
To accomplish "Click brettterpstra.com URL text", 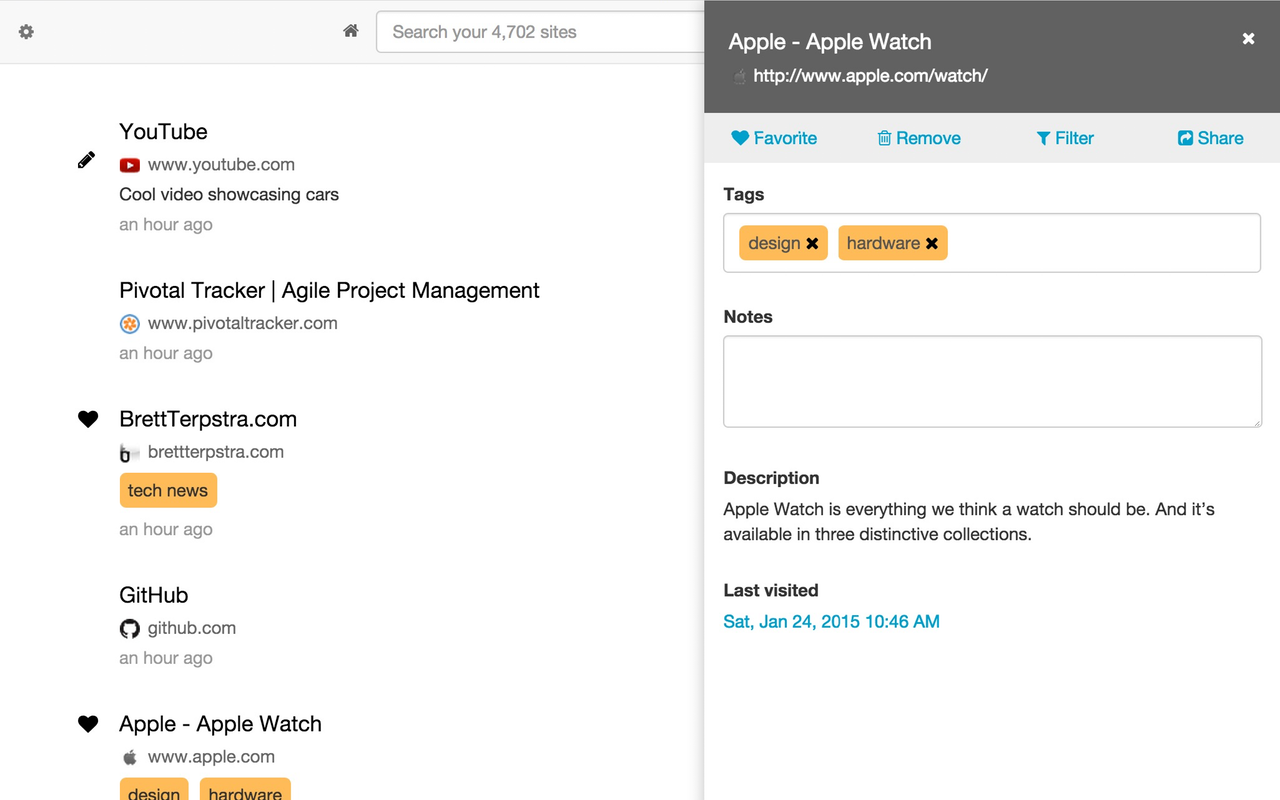I will coord(216,452).
